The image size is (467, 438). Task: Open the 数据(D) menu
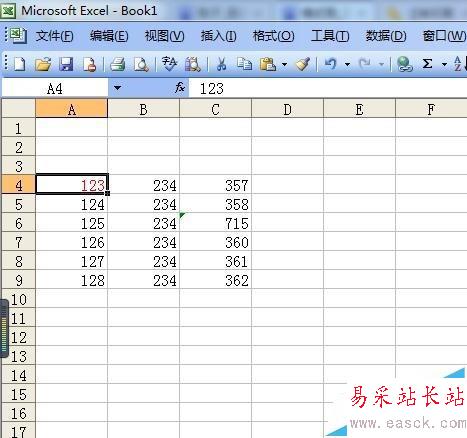click(x=386, y=36)
